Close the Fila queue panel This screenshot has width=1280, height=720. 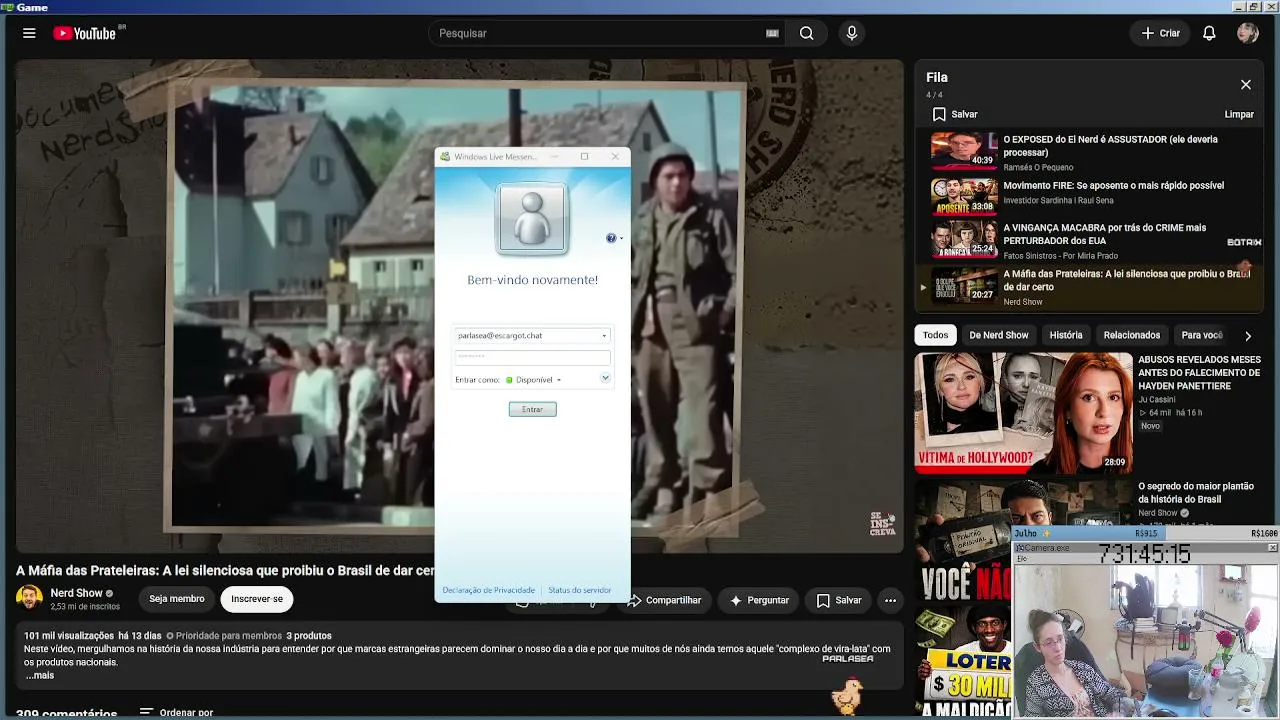pos(1246,85)
